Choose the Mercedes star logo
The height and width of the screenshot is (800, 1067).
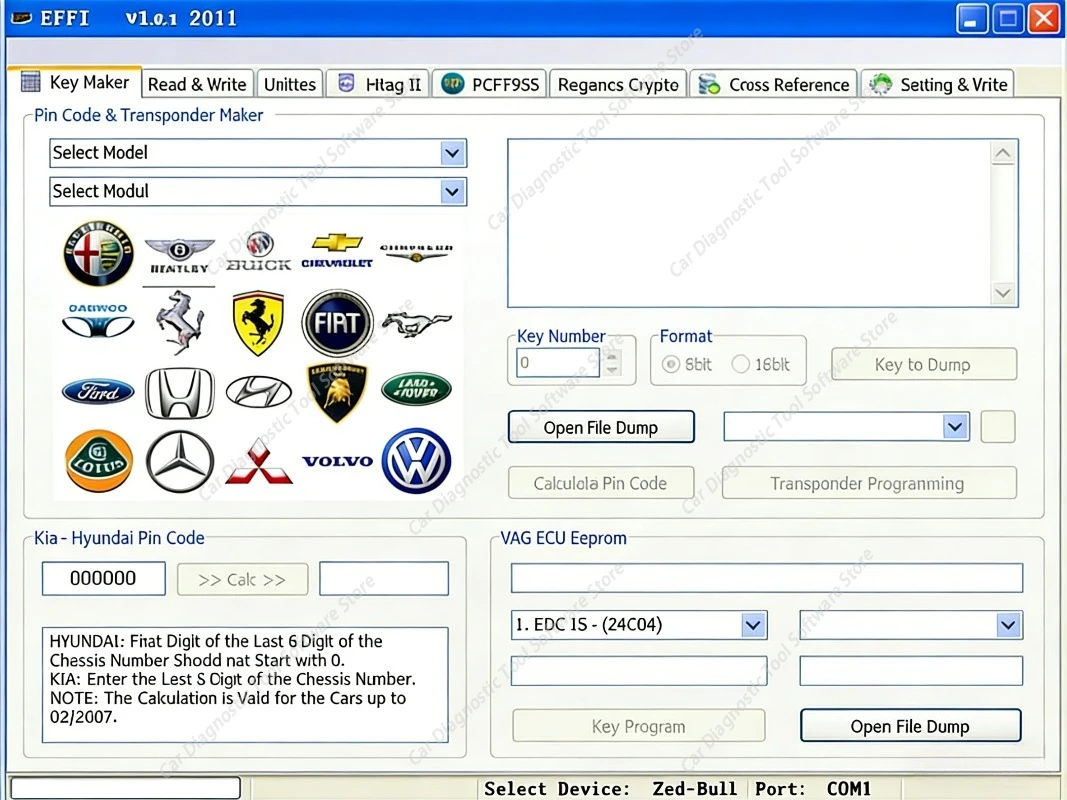(x=180, y=461)
